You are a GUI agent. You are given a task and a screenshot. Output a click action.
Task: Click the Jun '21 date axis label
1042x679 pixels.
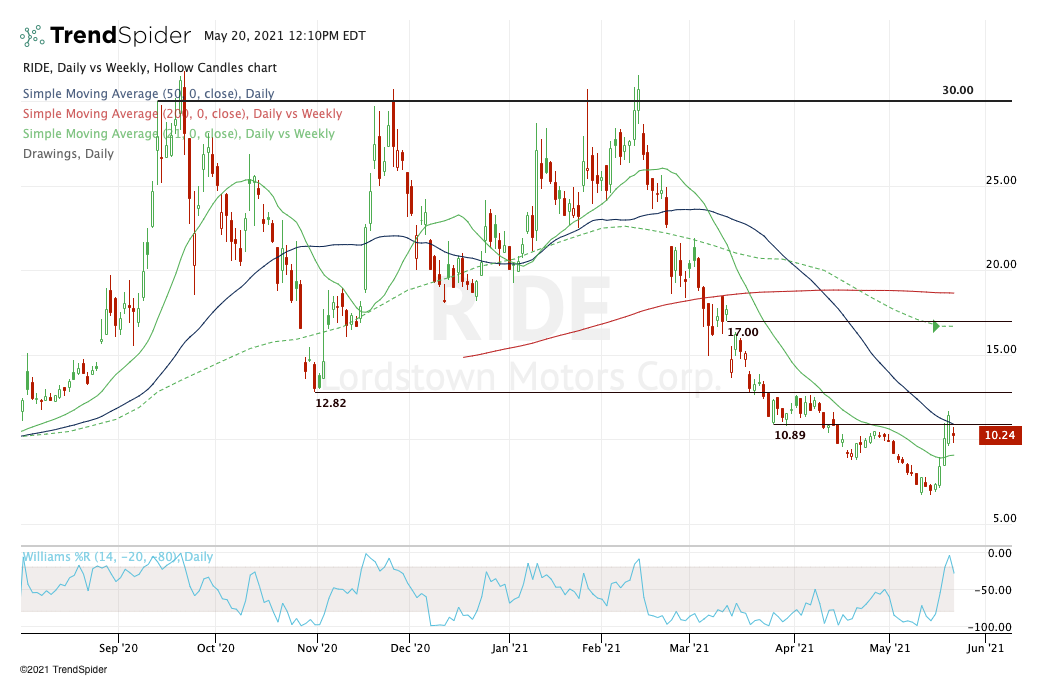985,648
